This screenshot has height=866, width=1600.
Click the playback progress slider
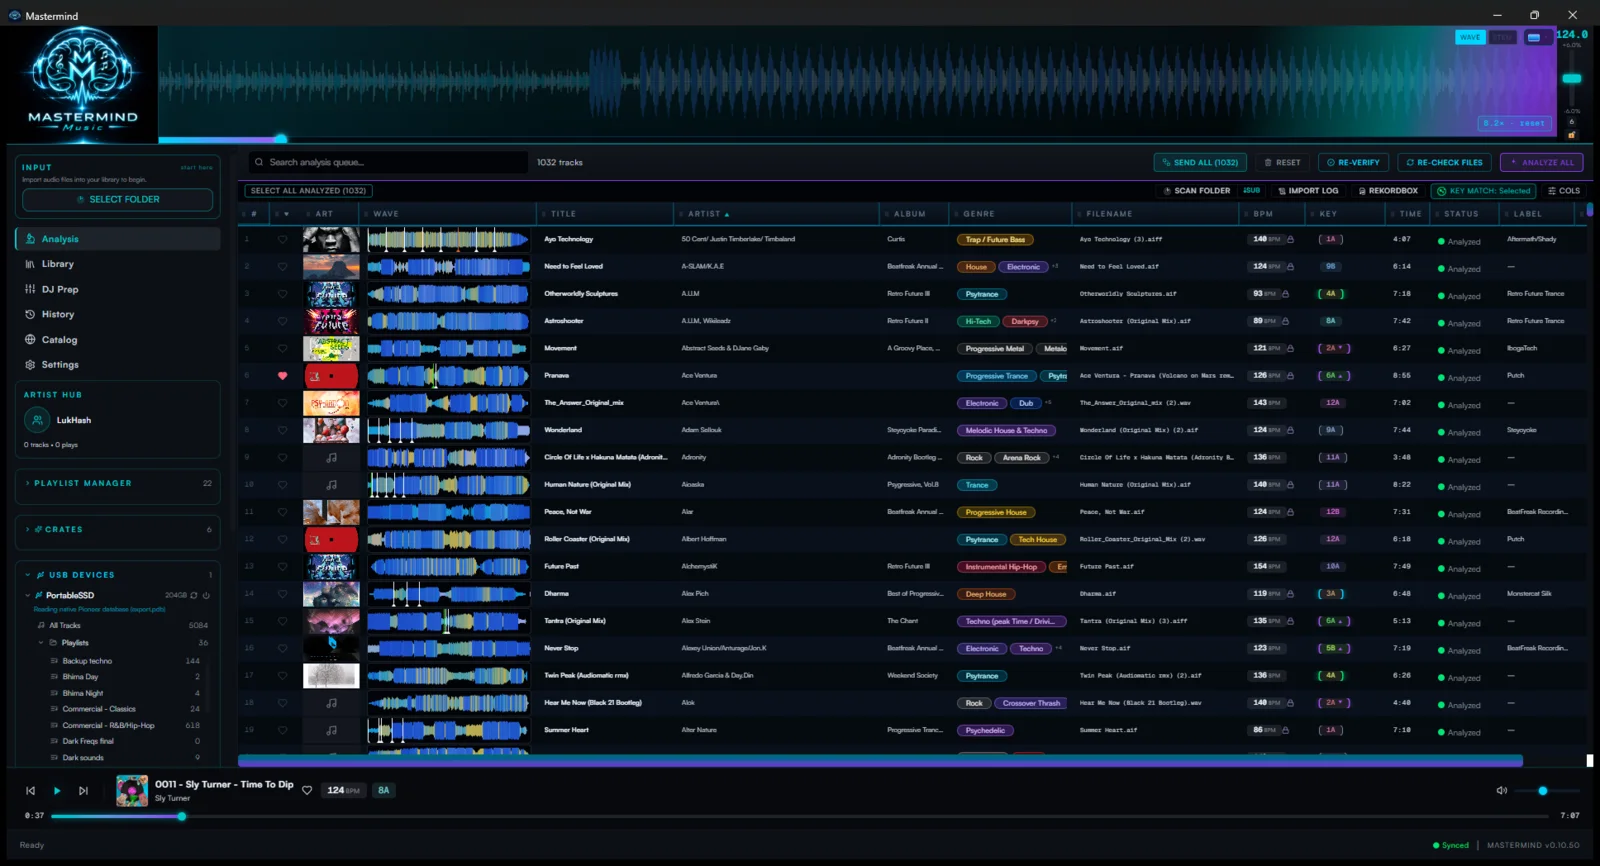(800, 816)
